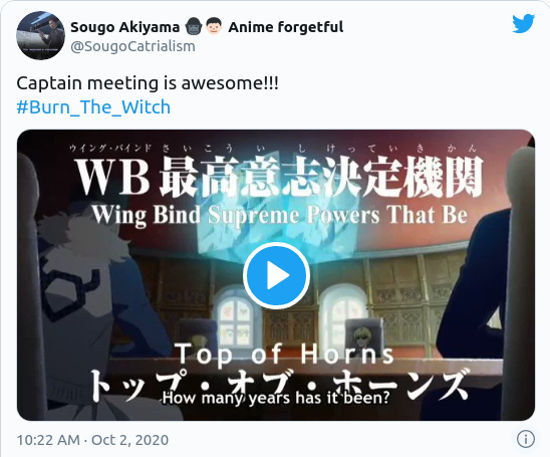Open the tweet info icon

pos(525,439)
